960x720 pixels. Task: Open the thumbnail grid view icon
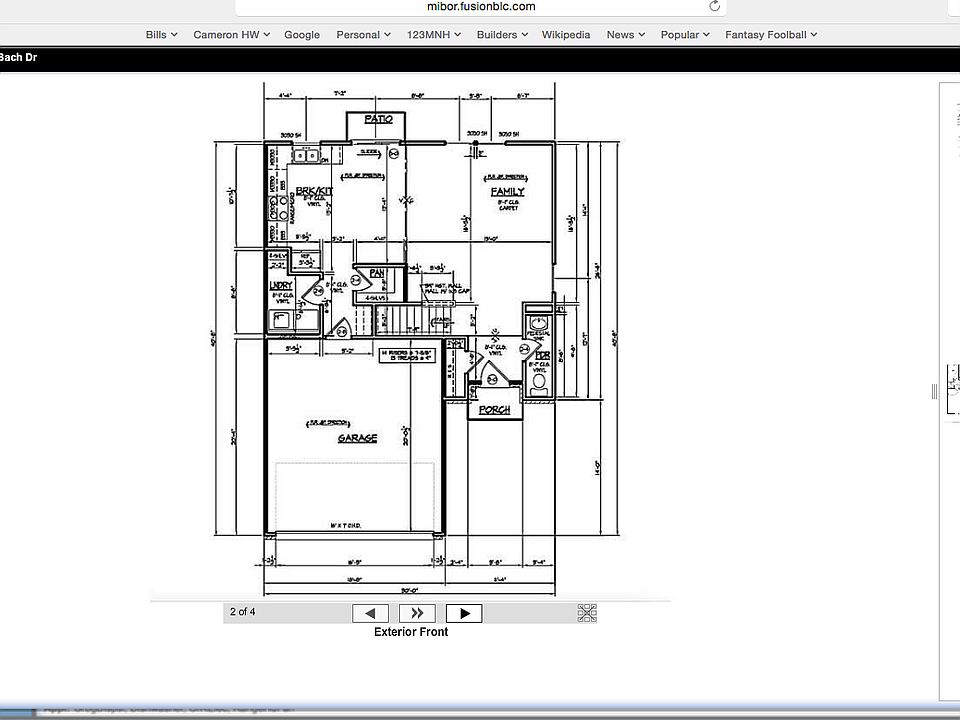coord(587,613)
